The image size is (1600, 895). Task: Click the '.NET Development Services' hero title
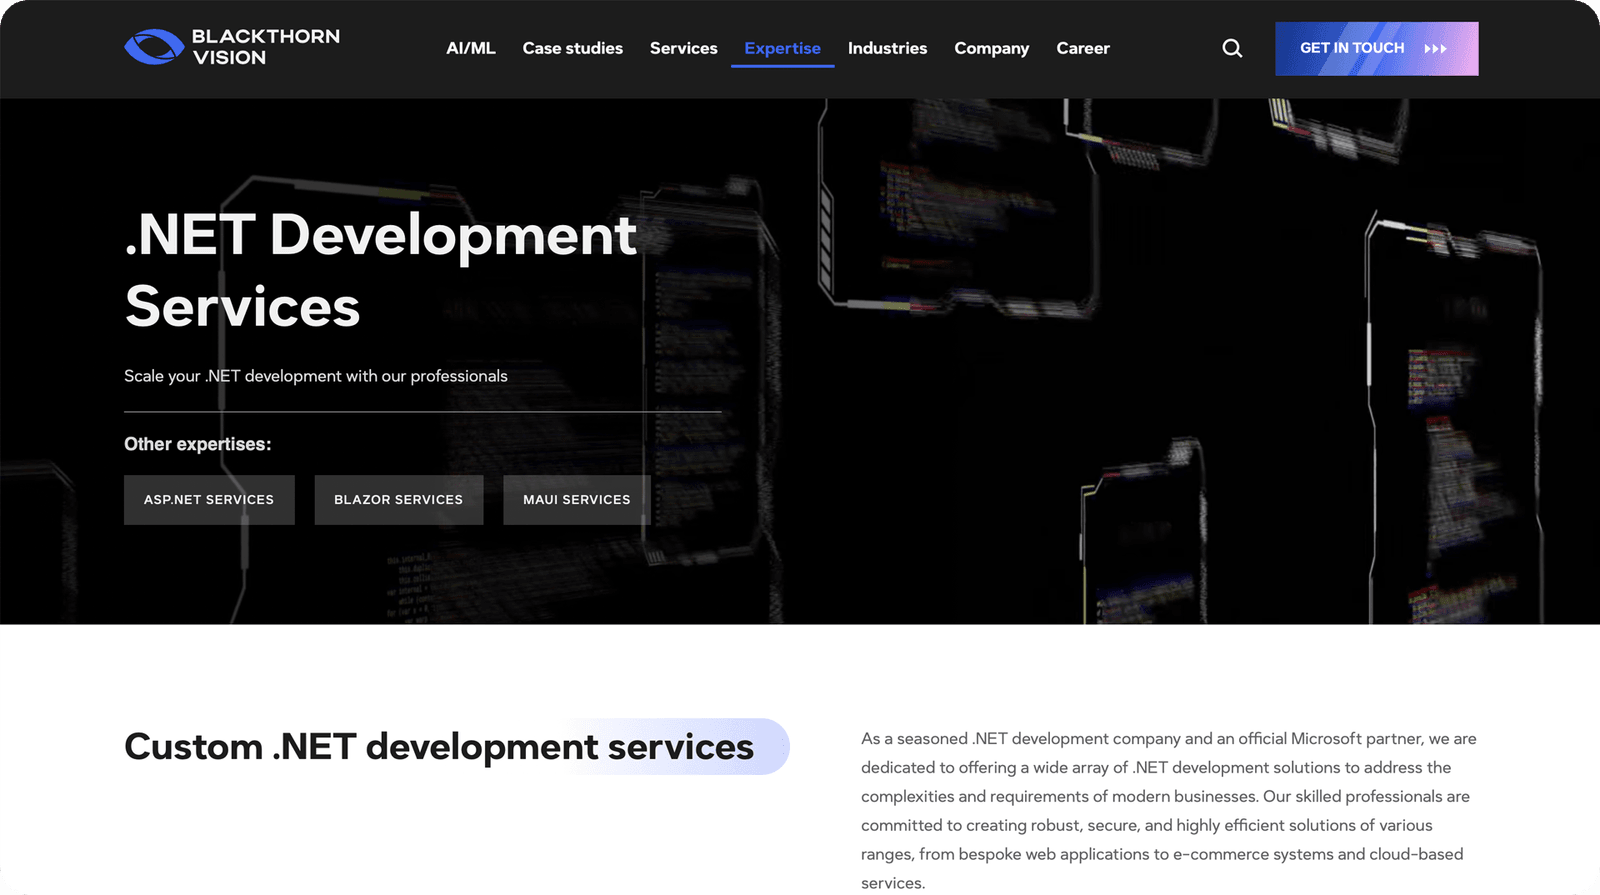(x=380, y=270)
